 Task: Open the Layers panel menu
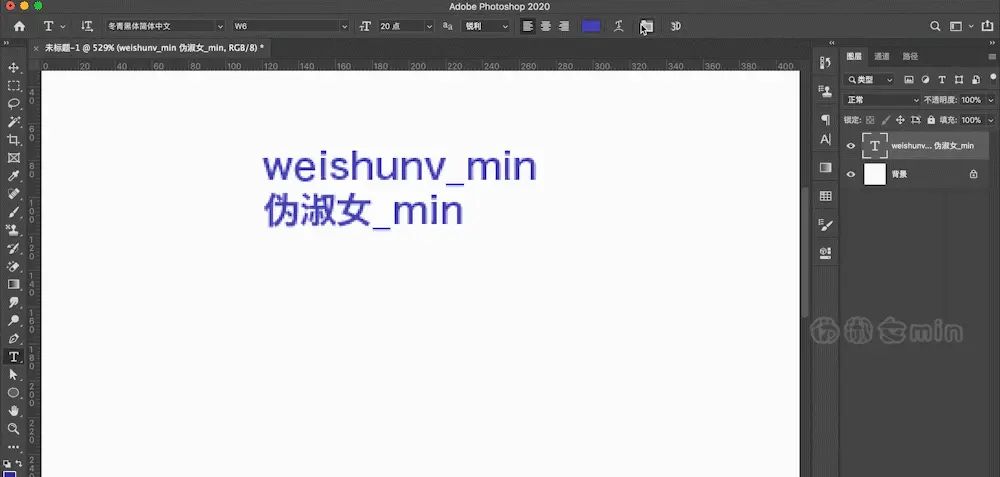[x=992, y=56]
